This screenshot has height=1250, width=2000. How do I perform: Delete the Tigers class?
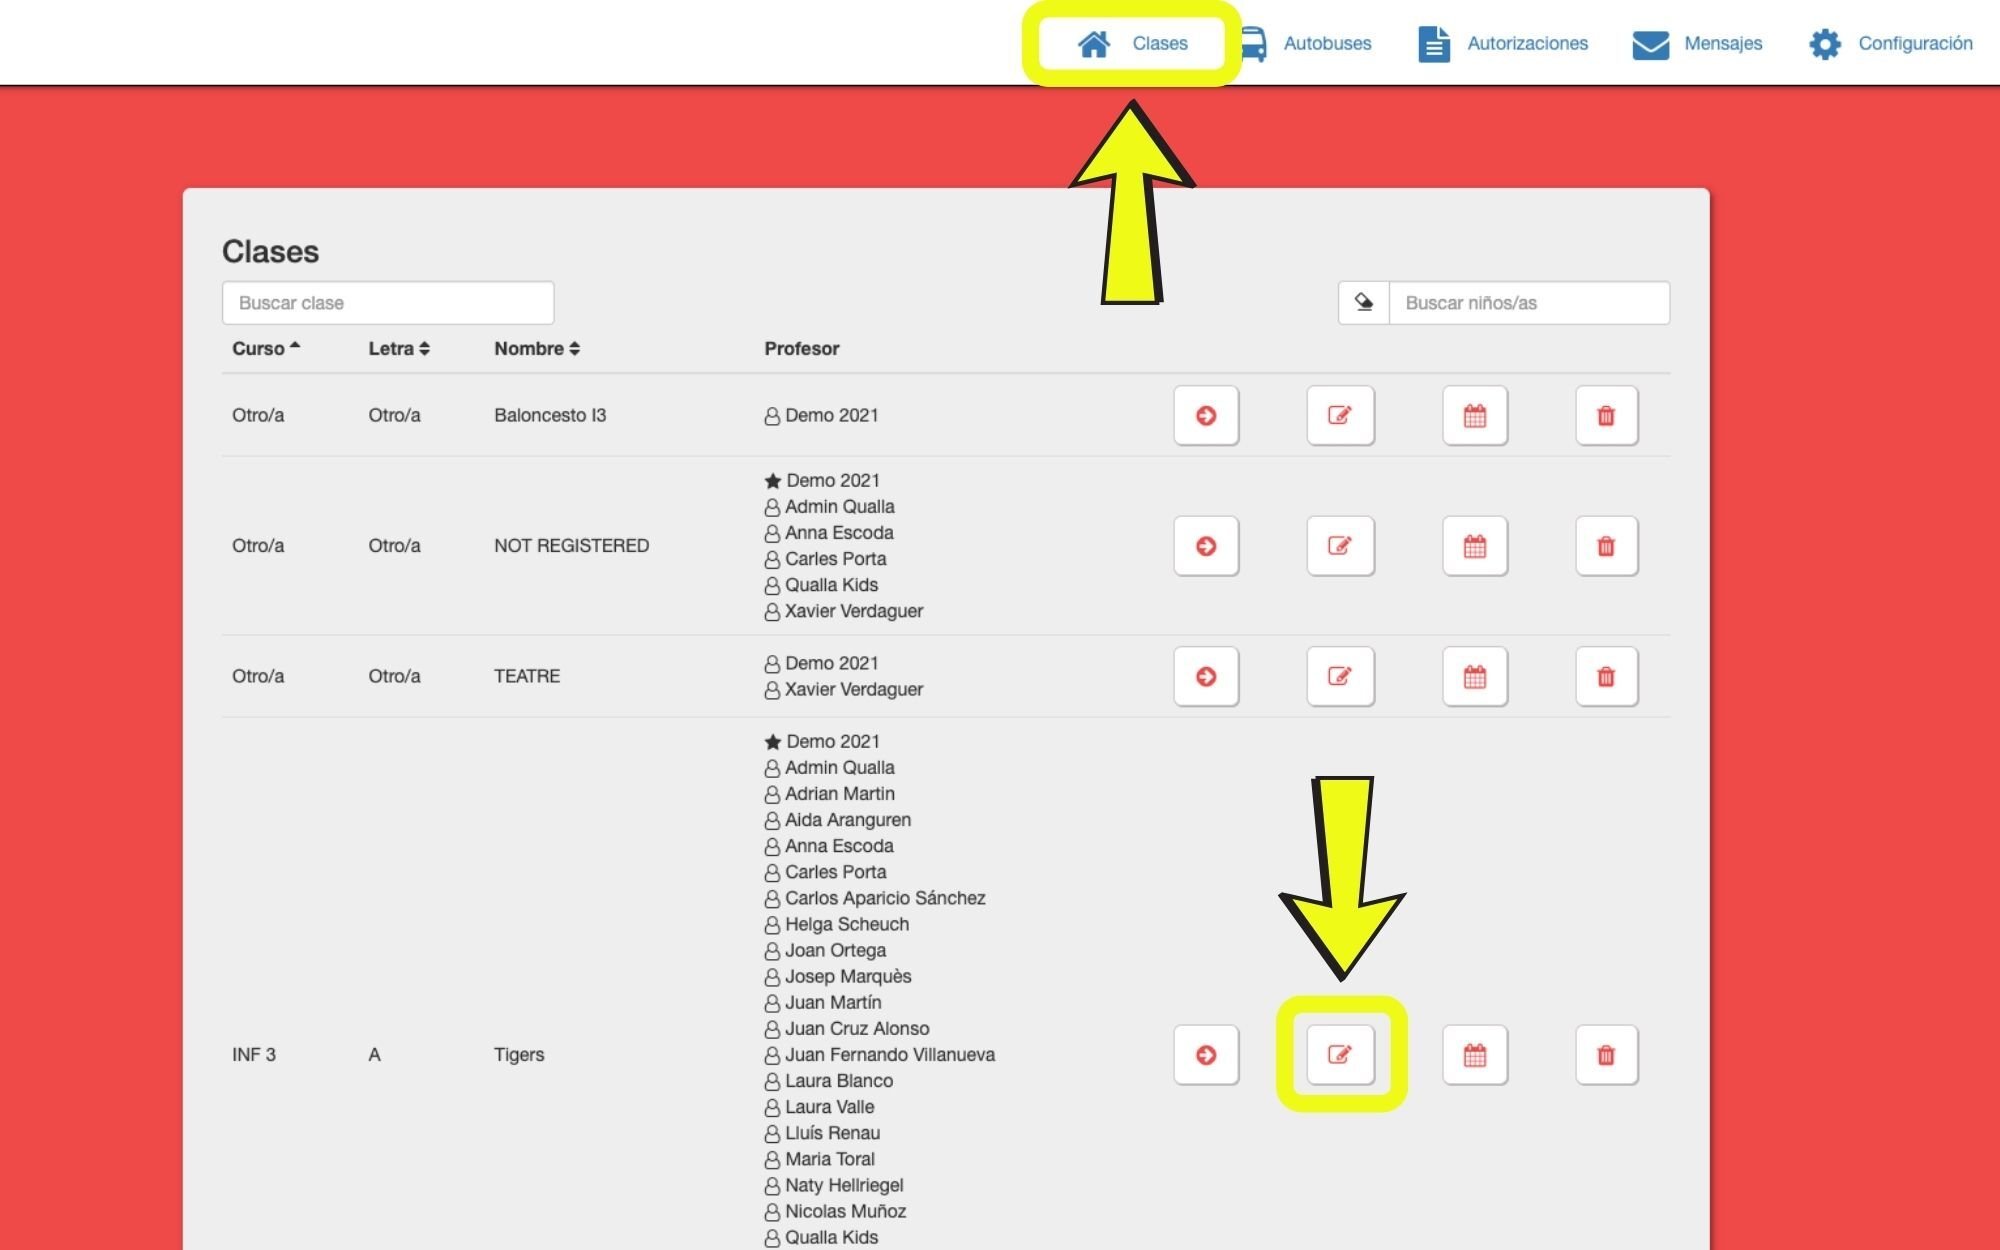(x=1606, y=1054)
